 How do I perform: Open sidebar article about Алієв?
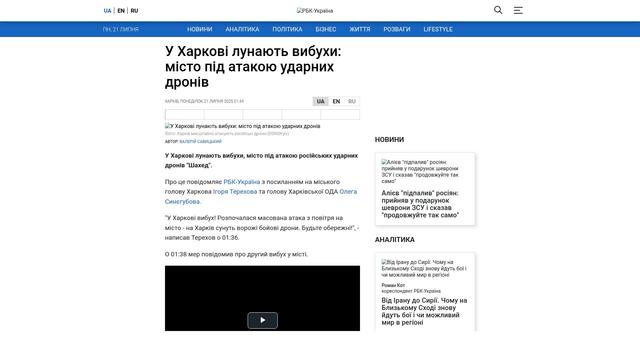[x=420, y=204]
